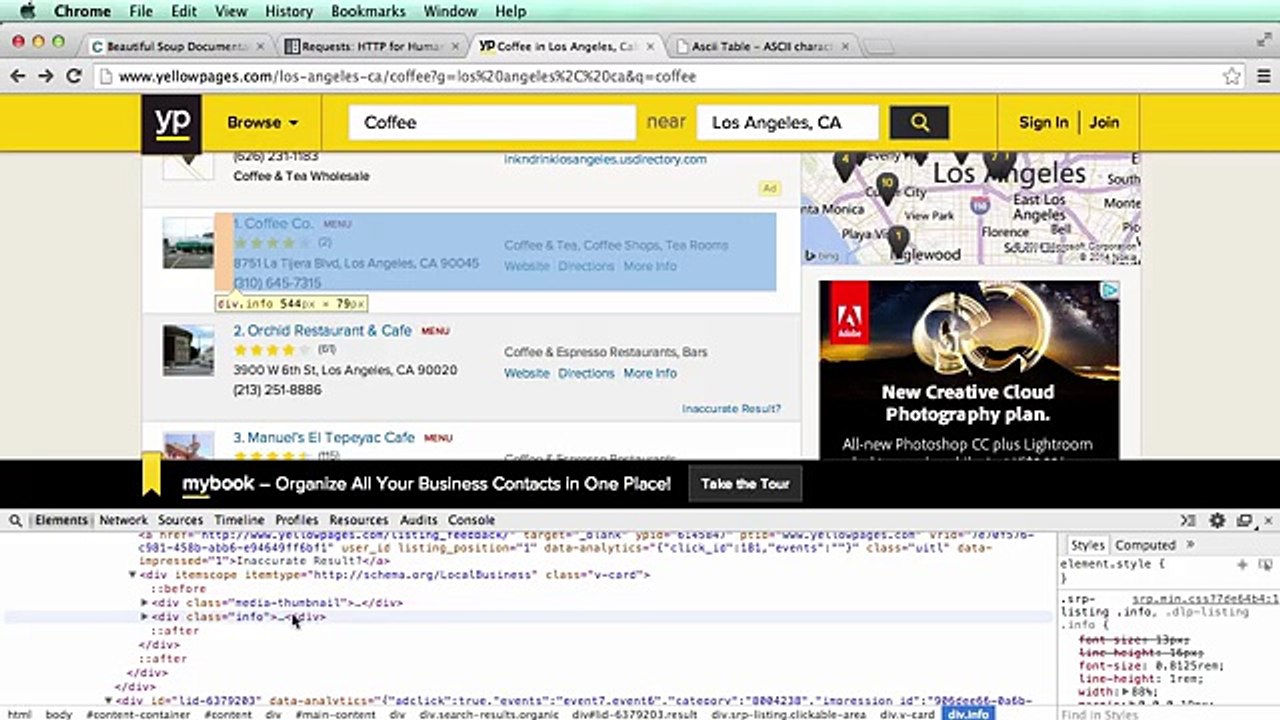Switch to the Computed styles tab
1280x720 pixels.
pyautogui.click(x=1145, y=545)
